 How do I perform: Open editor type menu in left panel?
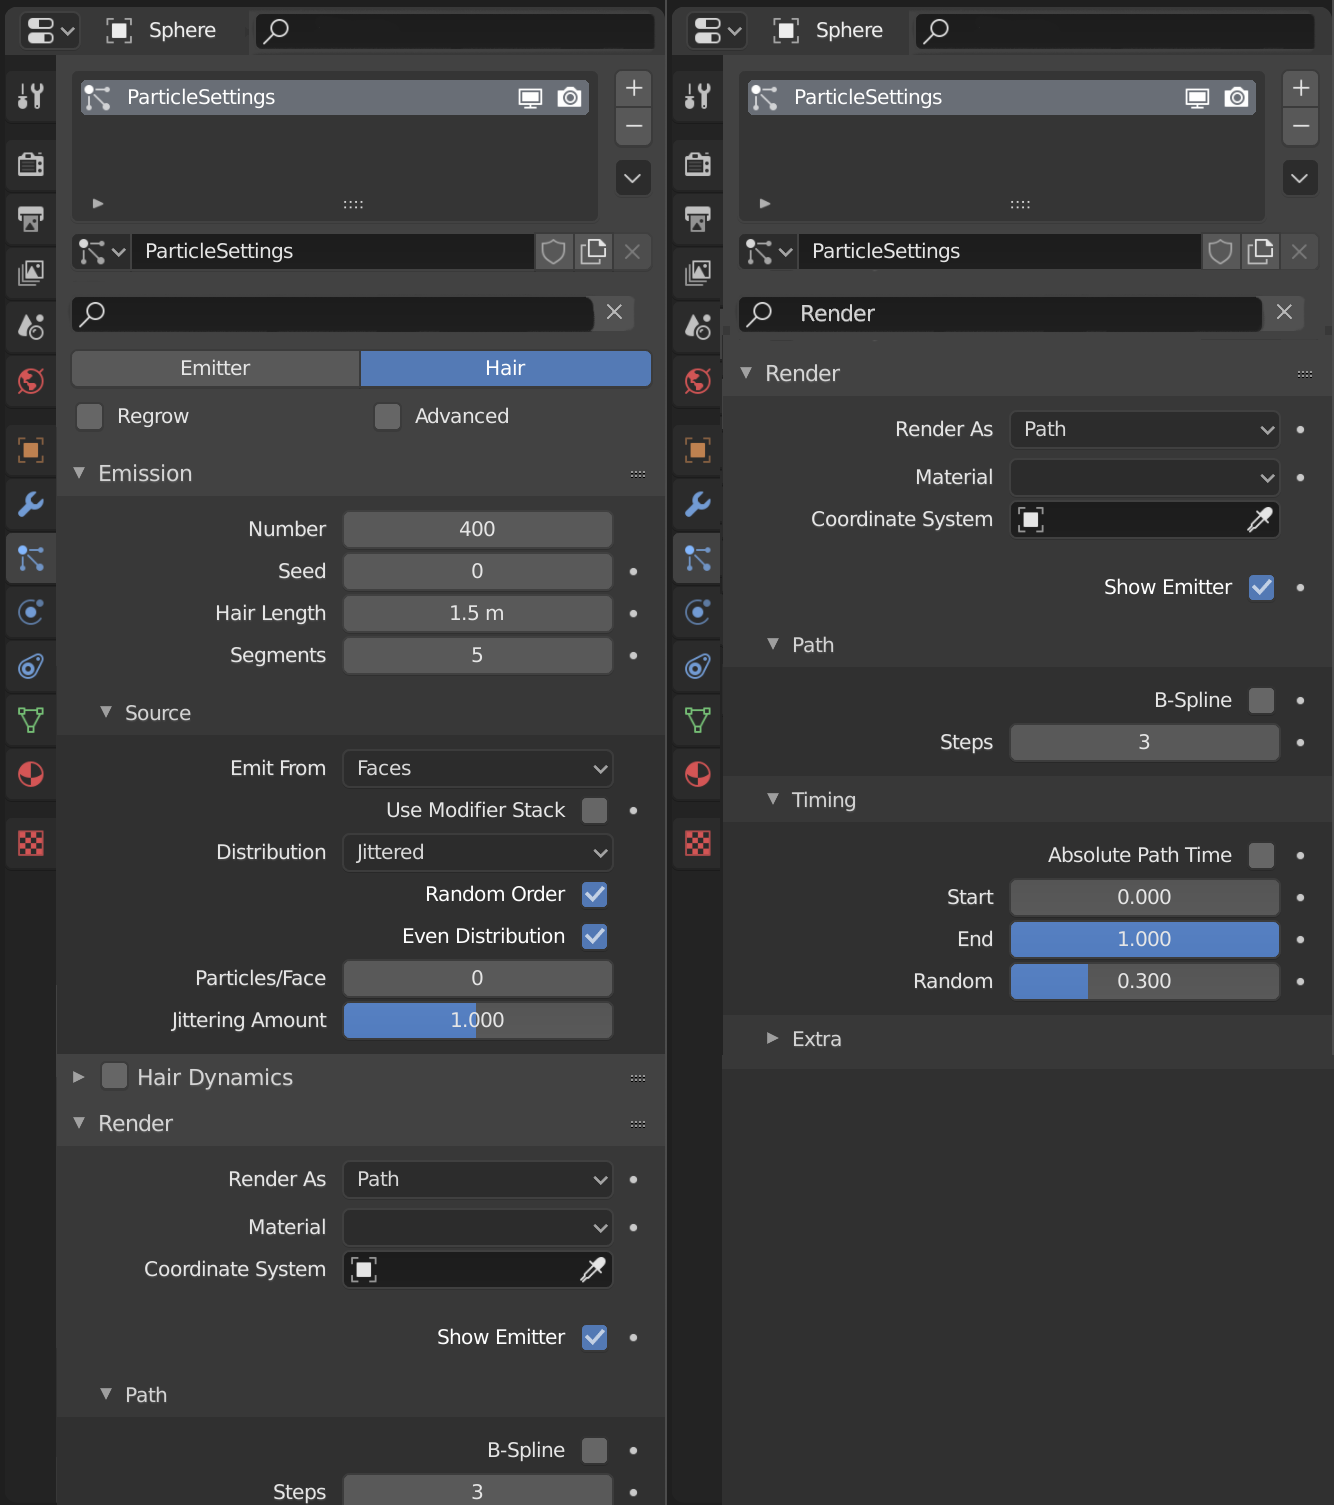(x=50, y=31)
